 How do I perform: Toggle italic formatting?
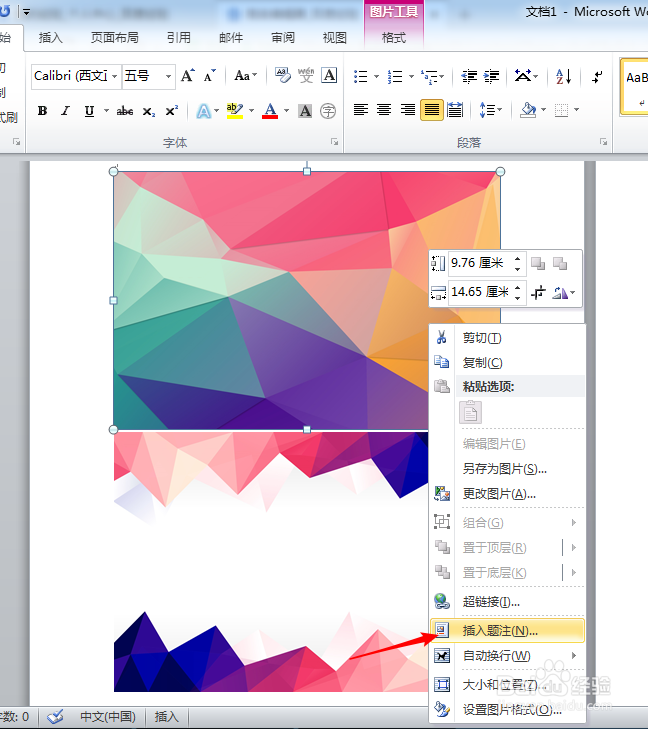point(66,111)
